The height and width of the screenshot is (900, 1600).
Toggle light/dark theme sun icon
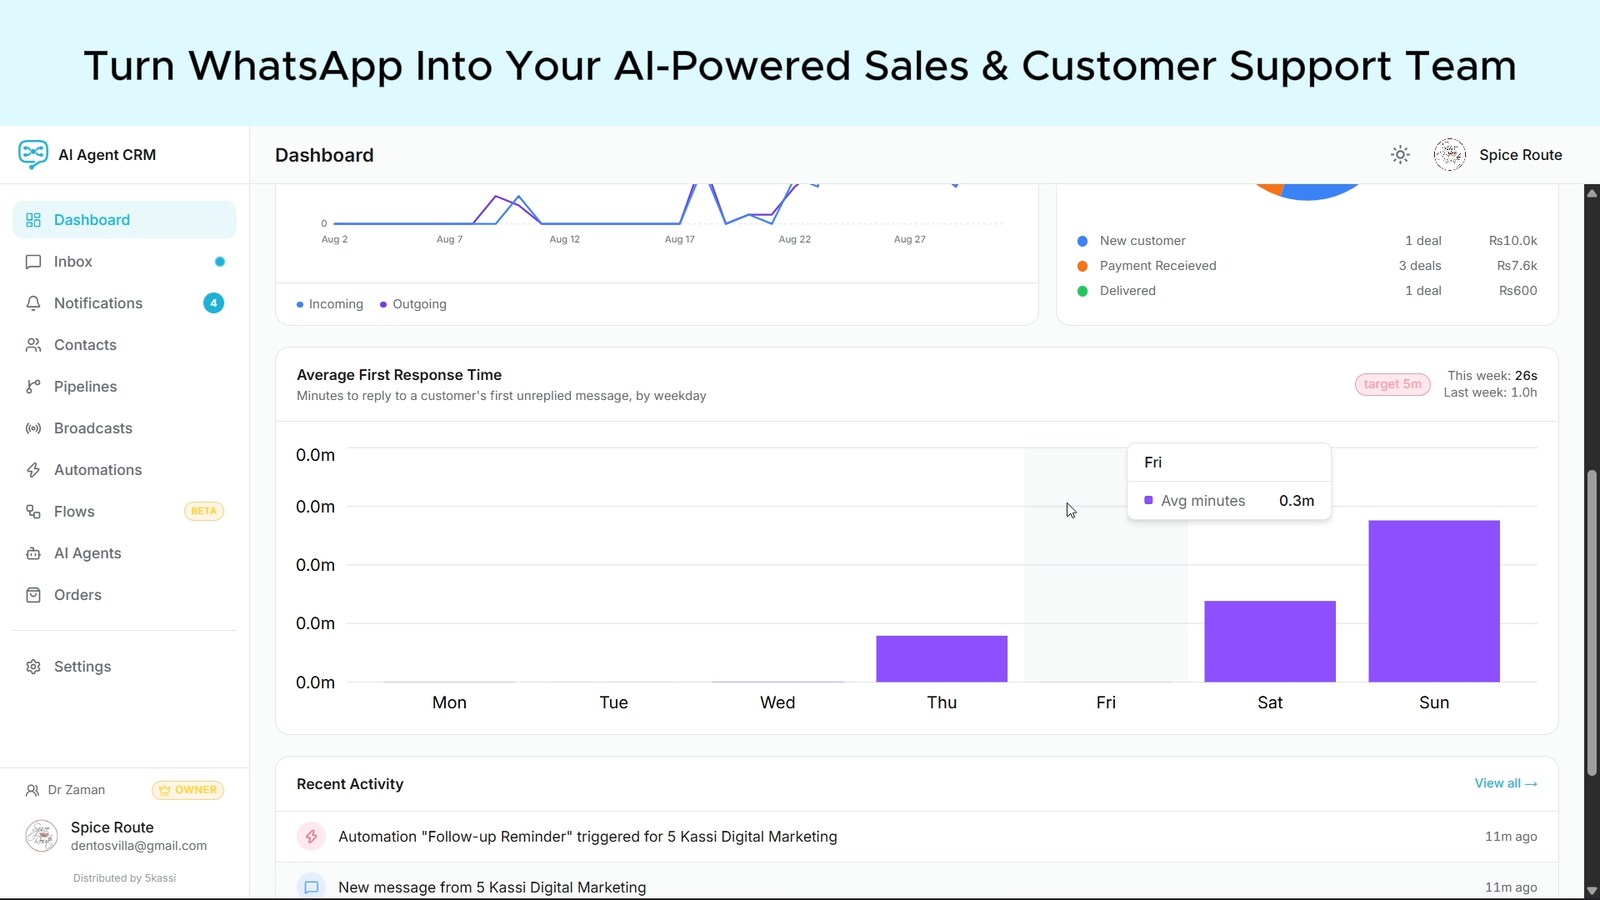(x=1400, y=155)
